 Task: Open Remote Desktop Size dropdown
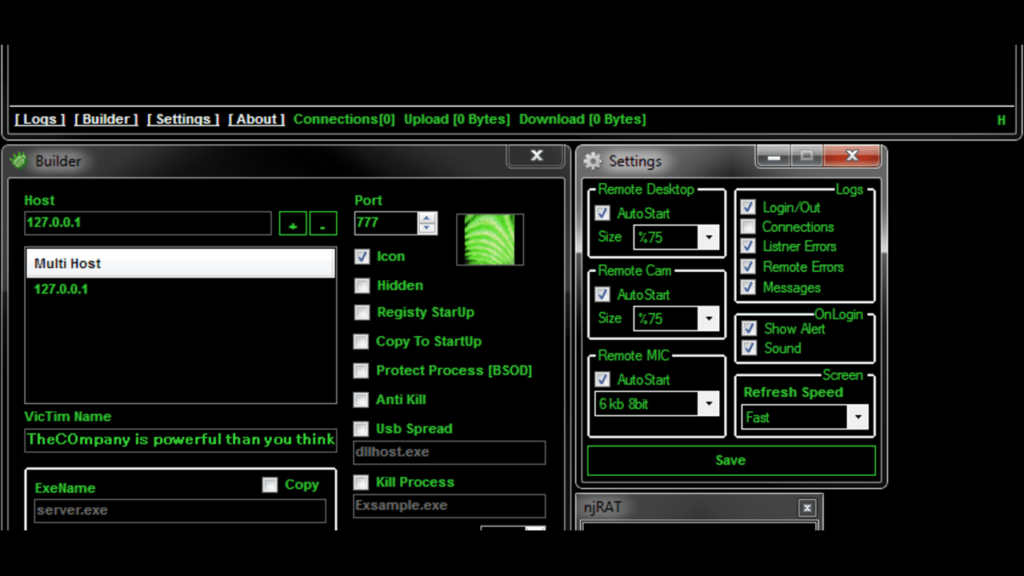(x=709, y=237)
